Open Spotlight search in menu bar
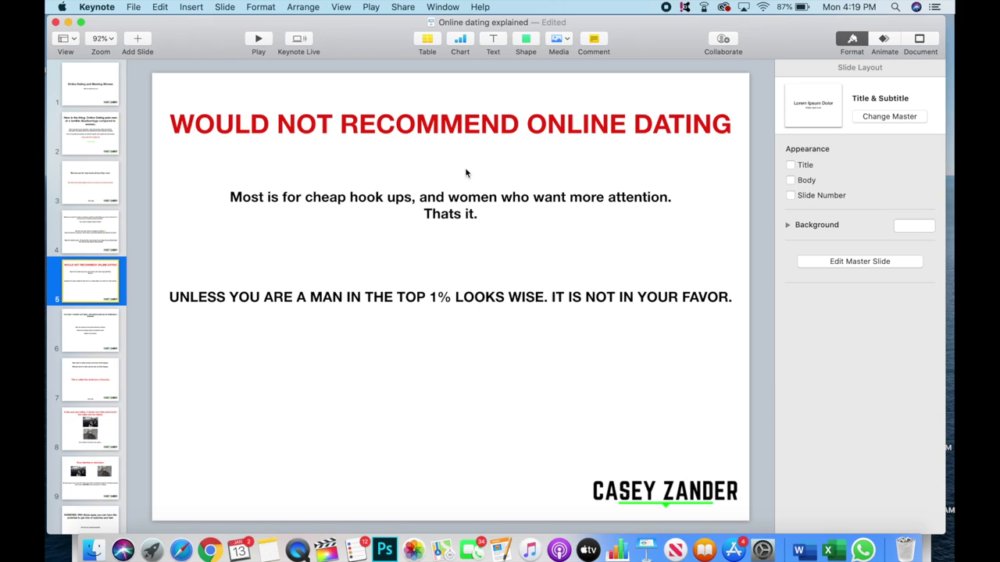 pos(895,7)
